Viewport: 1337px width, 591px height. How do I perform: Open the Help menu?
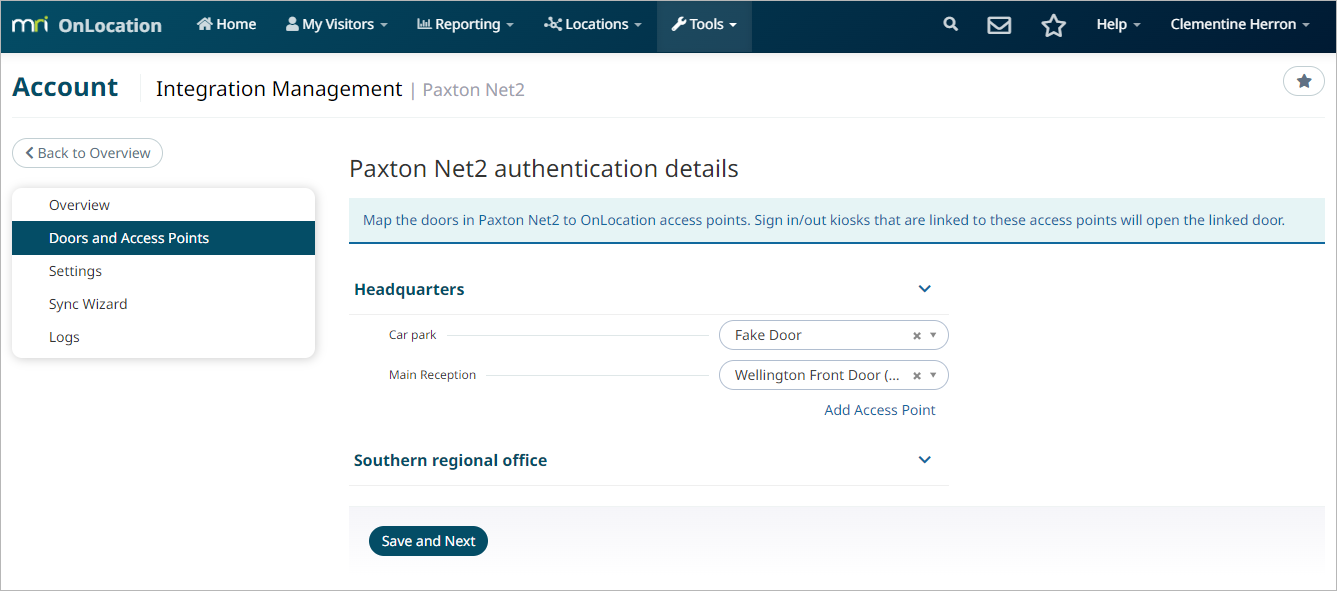pyautogui.click(x=1118, y=25)
